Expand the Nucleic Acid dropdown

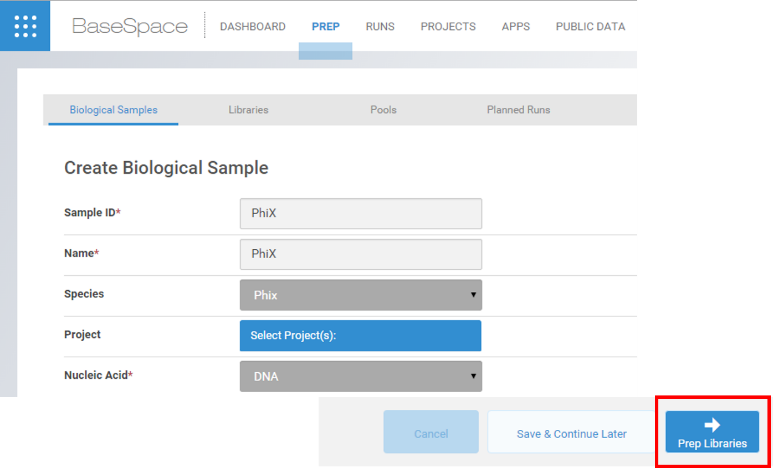pyautogui.click(x=361, y=376)
